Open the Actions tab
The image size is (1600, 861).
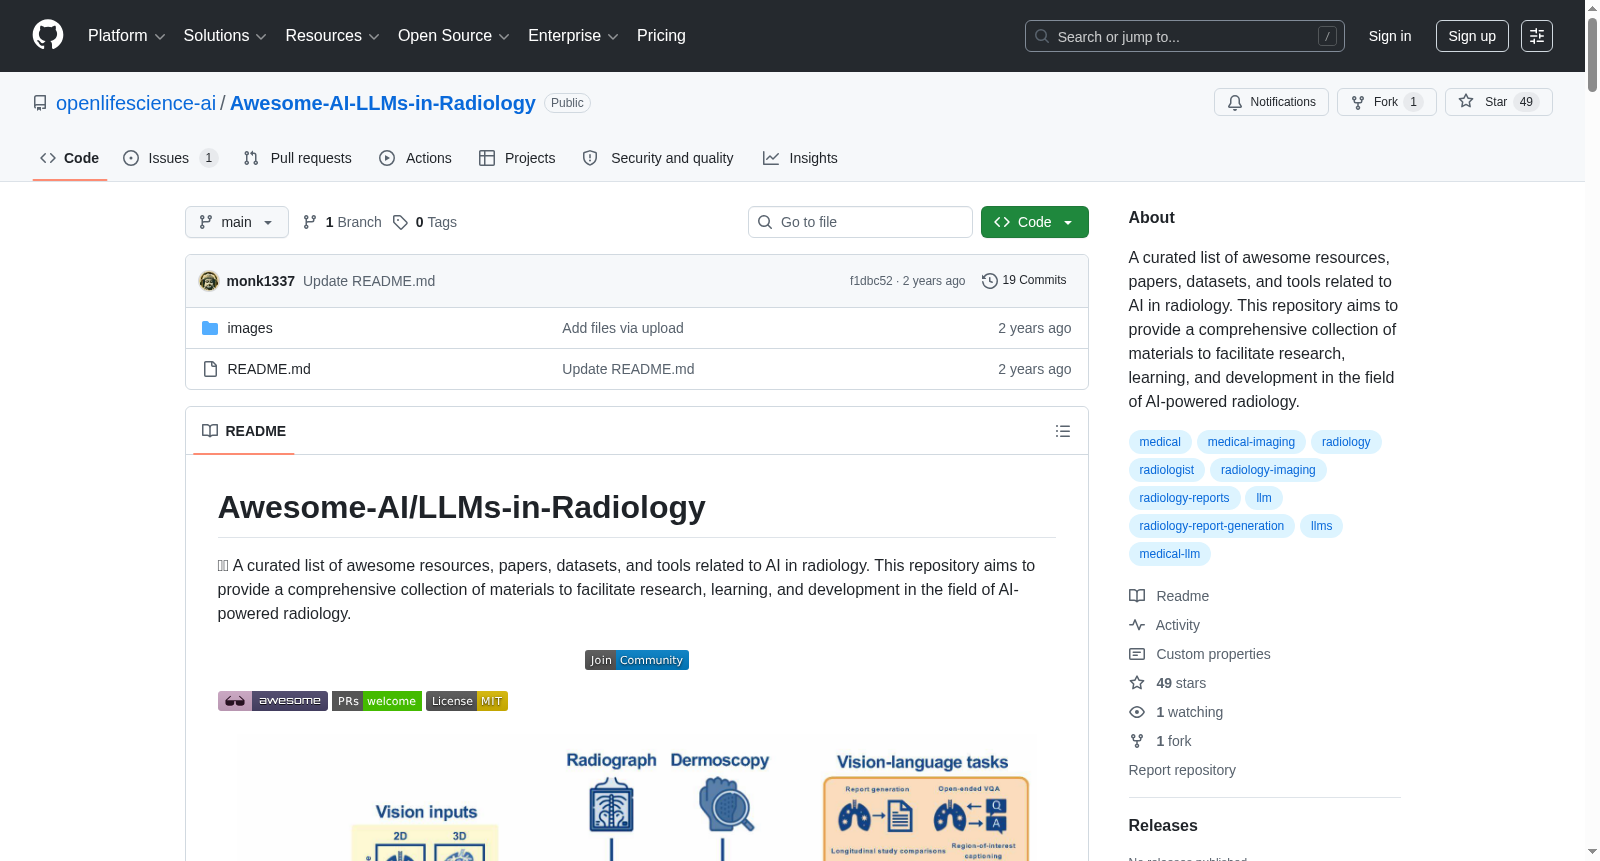(x=416, y=158)
